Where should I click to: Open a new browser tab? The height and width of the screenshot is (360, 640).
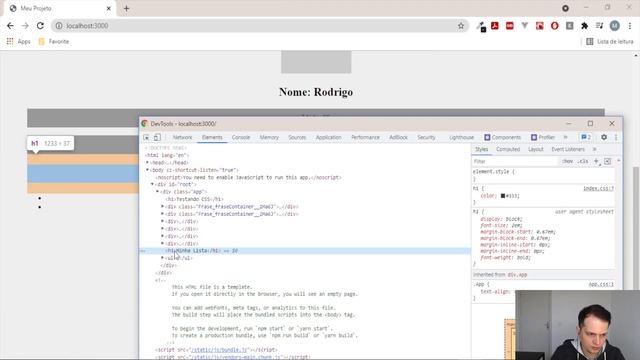click(126, 8)
